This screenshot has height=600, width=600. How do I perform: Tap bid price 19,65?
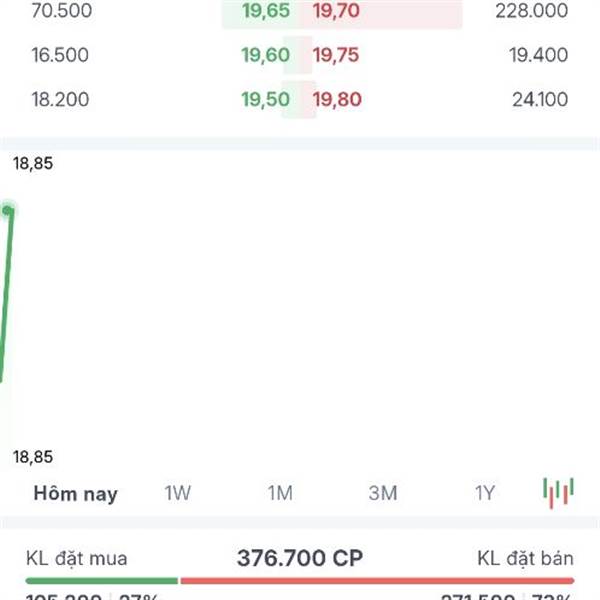tap(266, 10)
